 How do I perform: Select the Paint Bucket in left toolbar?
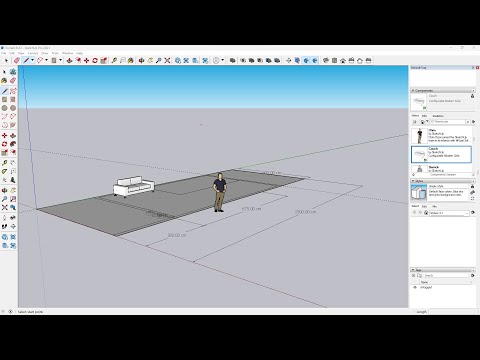(4, 80)
